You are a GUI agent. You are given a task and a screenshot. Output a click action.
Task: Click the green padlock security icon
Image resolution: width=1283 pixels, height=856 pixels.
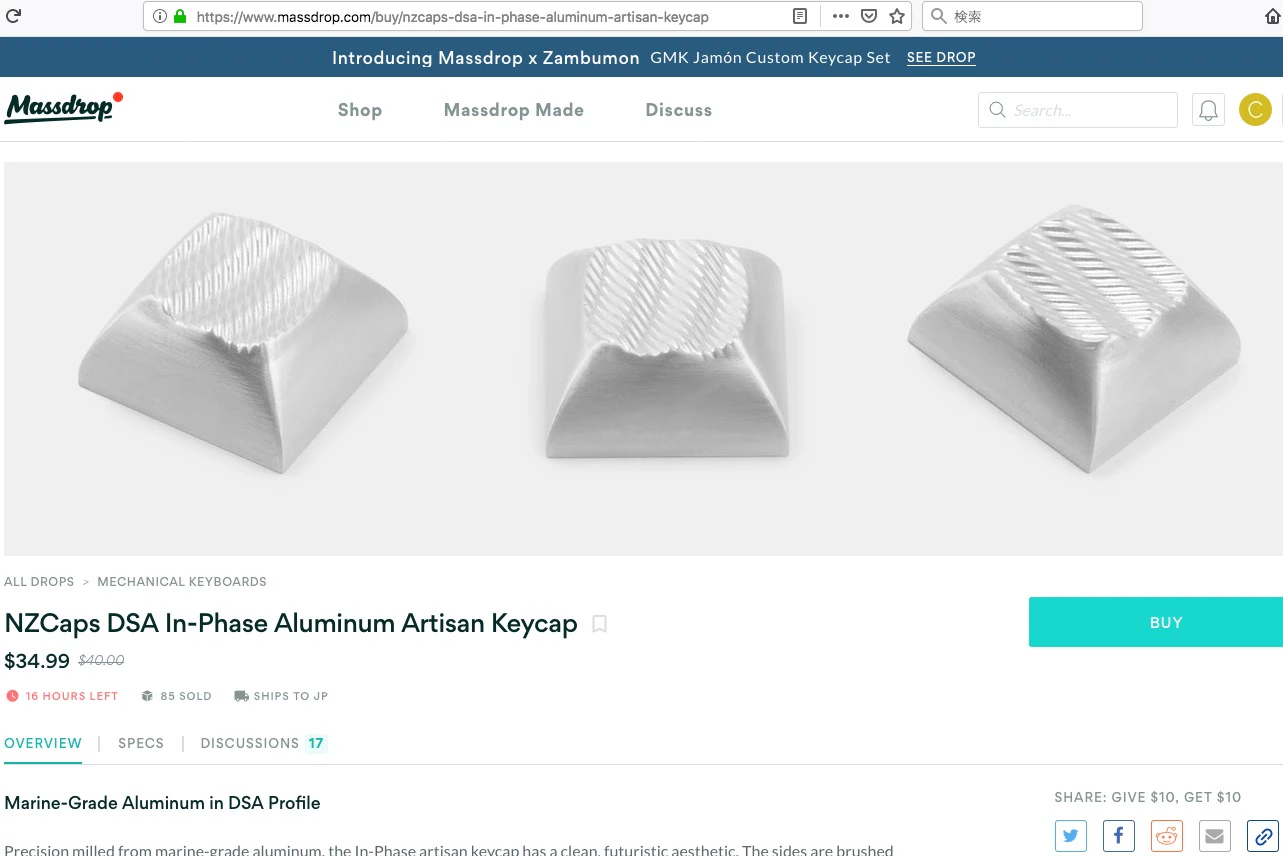(x=180, y=17)
